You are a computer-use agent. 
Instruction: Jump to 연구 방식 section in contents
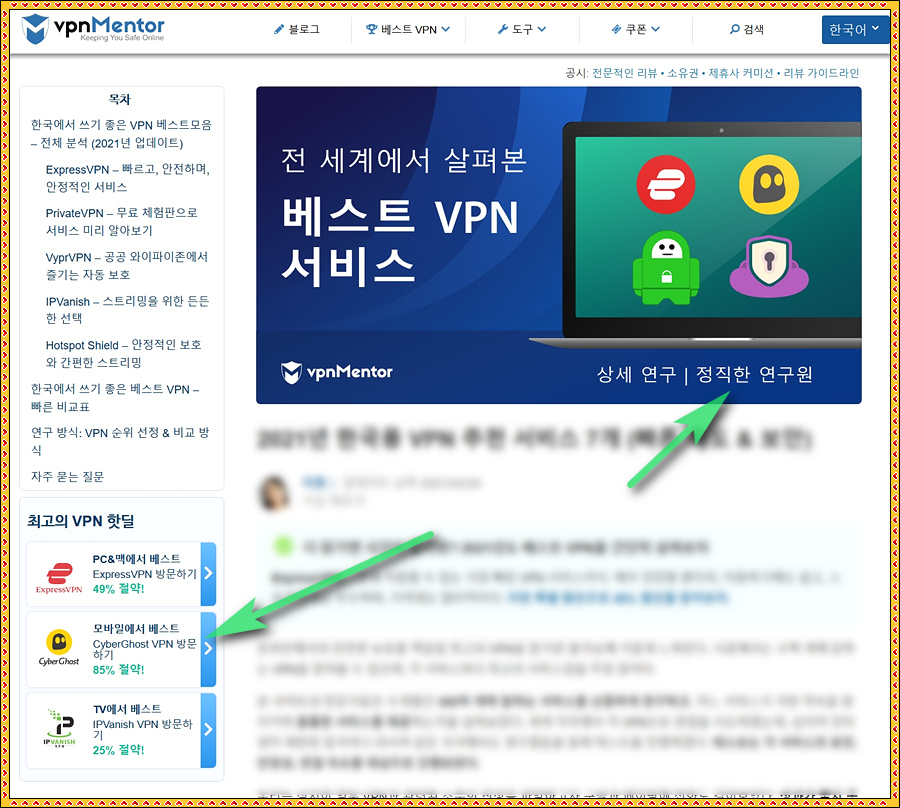120,441
